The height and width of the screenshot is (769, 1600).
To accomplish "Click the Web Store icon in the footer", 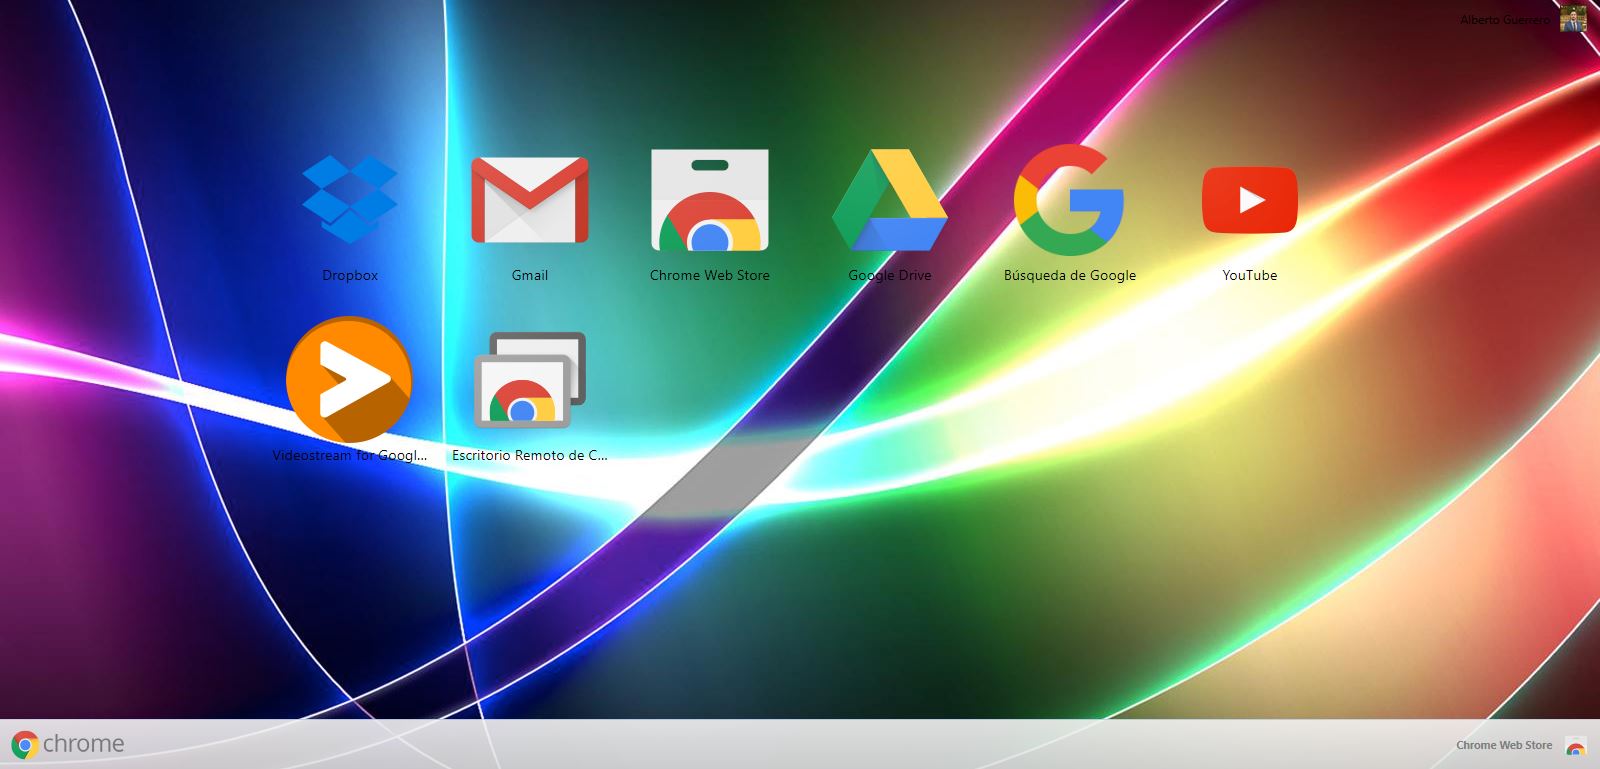I will click(1576, 746).
